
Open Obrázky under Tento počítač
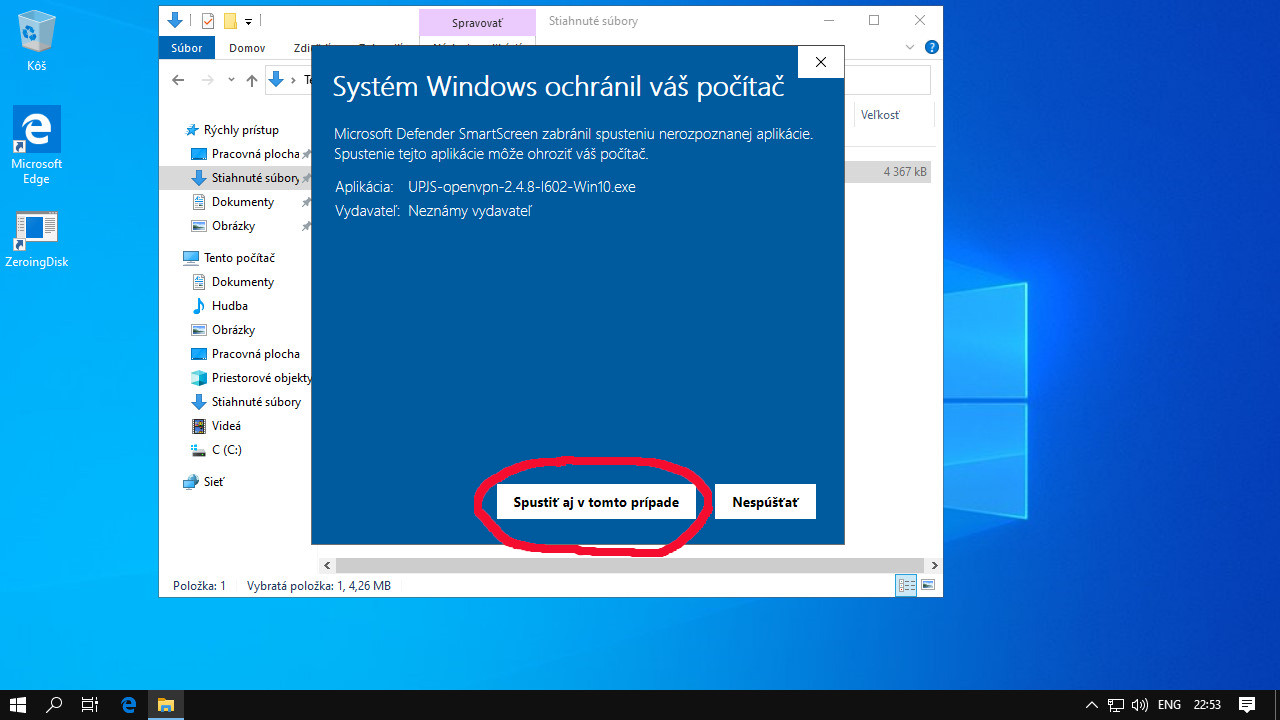pyautogui.click(x=233, y=330)
